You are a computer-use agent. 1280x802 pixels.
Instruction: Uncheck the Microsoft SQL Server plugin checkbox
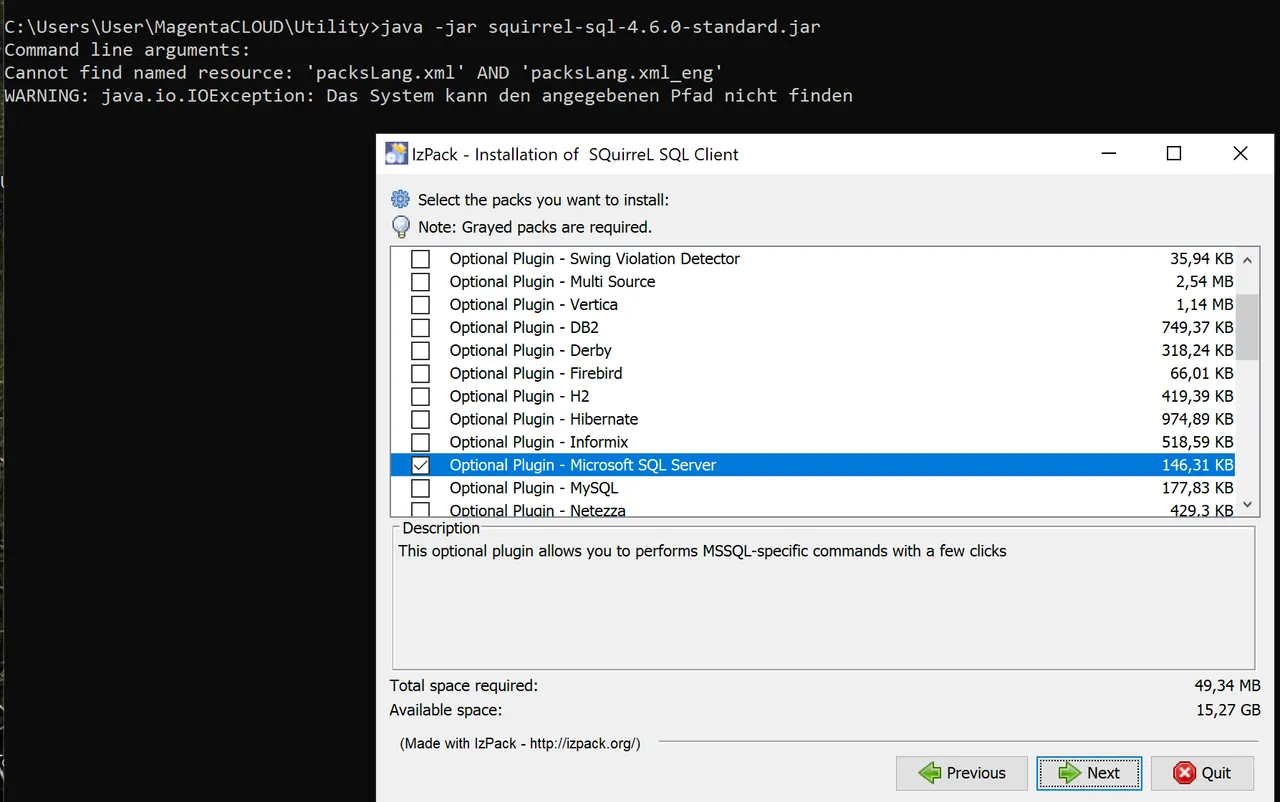point(421,466)
